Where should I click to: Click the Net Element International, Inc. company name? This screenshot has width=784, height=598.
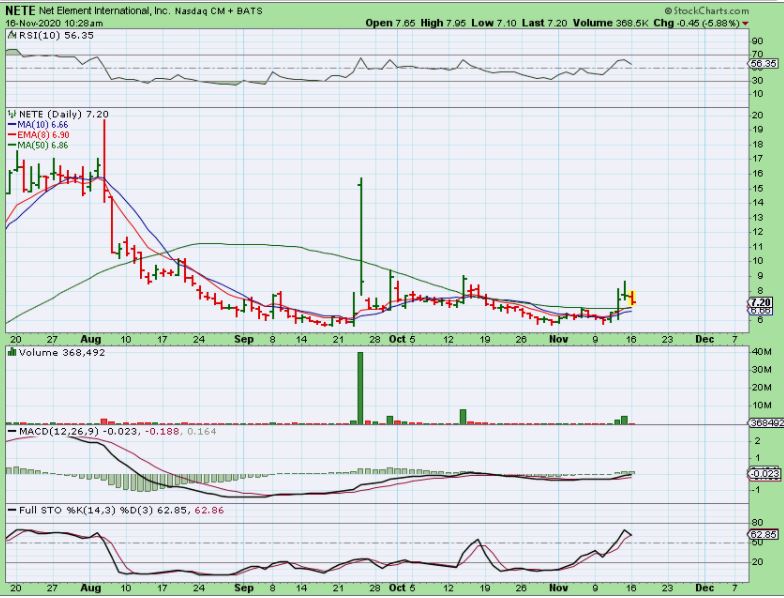coord(104,10)
